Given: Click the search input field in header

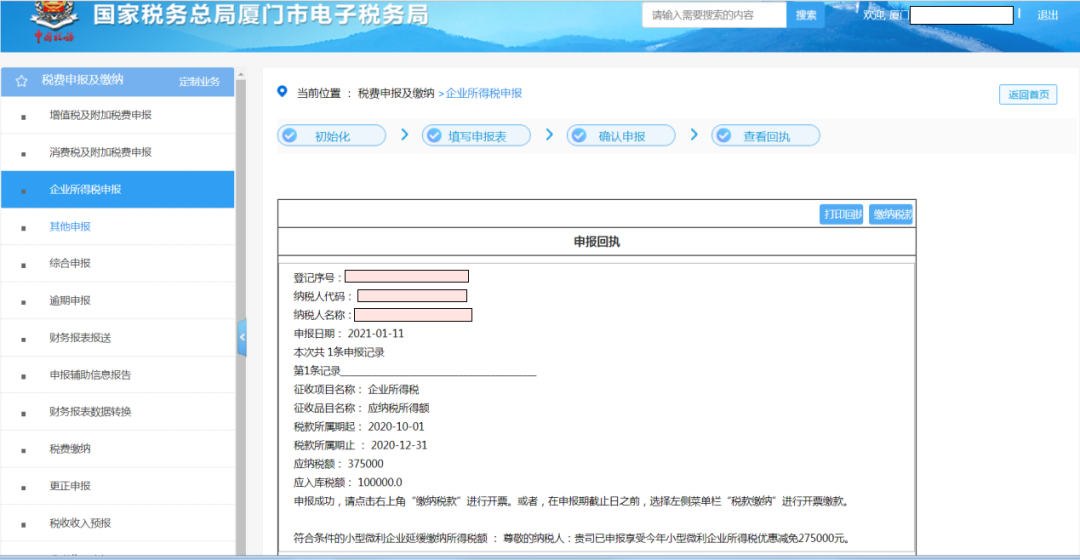Looking at the screenshot, I should tap(714, 14).
